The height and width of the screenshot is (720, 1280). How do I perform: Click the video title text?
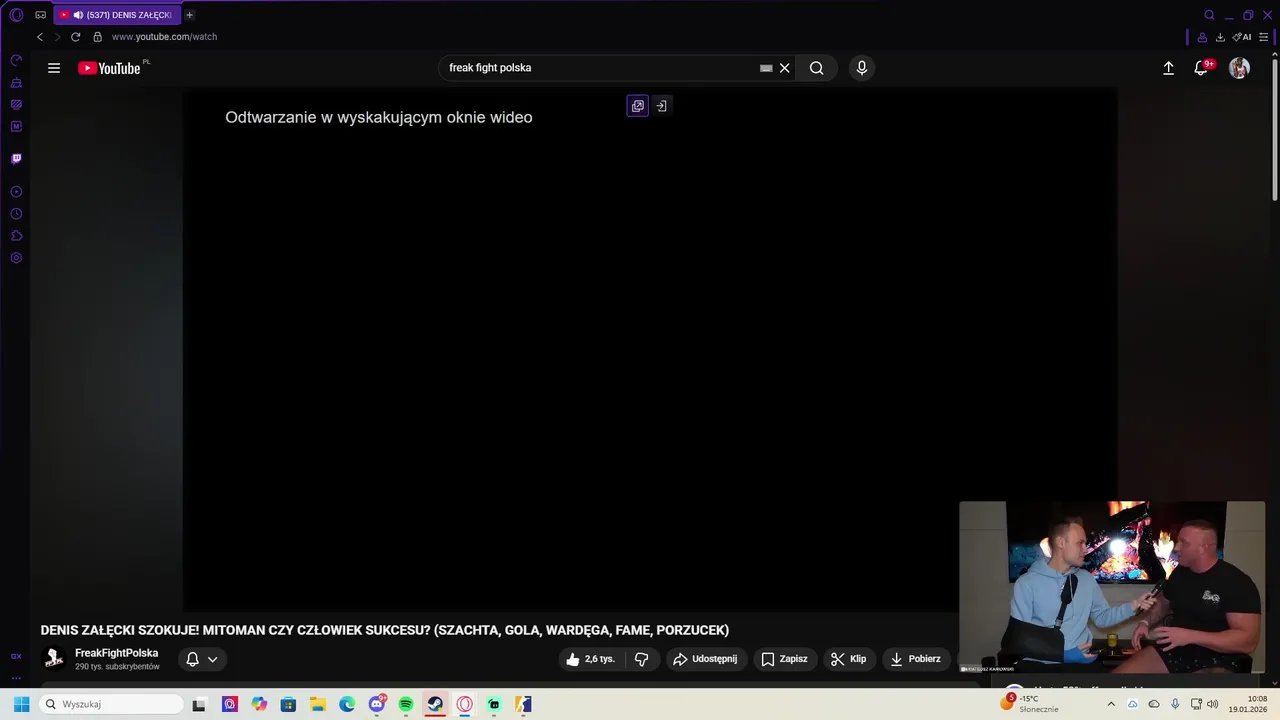(385, 630)
